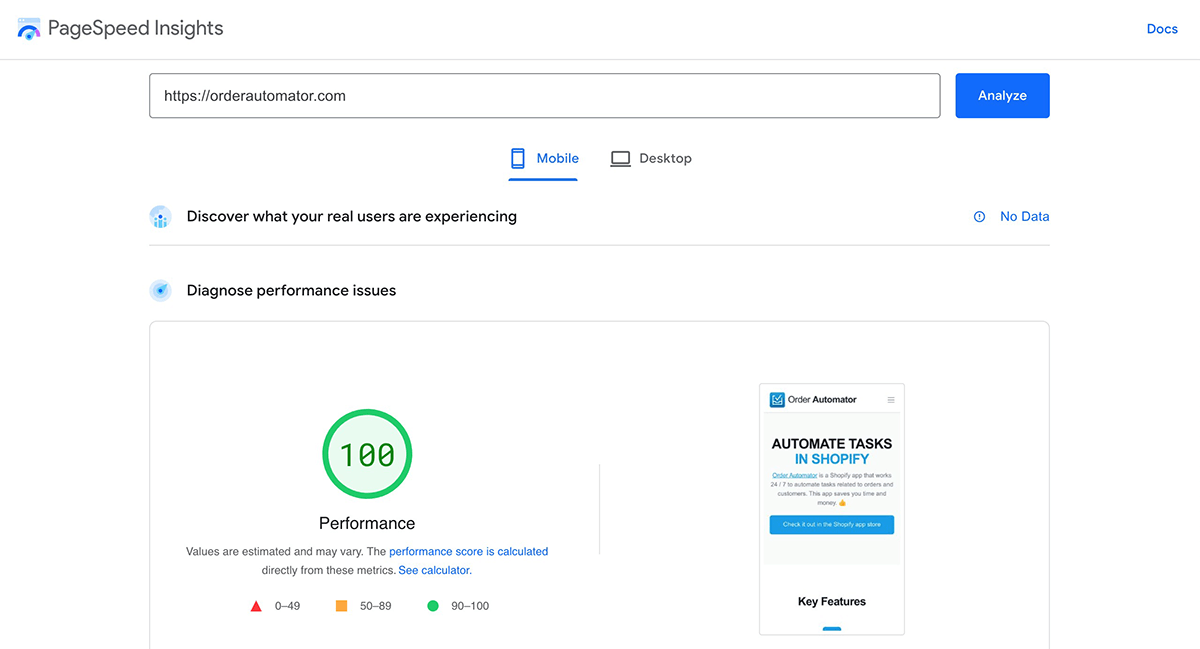Click the real users experience icon
Viewport: 1200px width, 649px height.
coord(160,217)
